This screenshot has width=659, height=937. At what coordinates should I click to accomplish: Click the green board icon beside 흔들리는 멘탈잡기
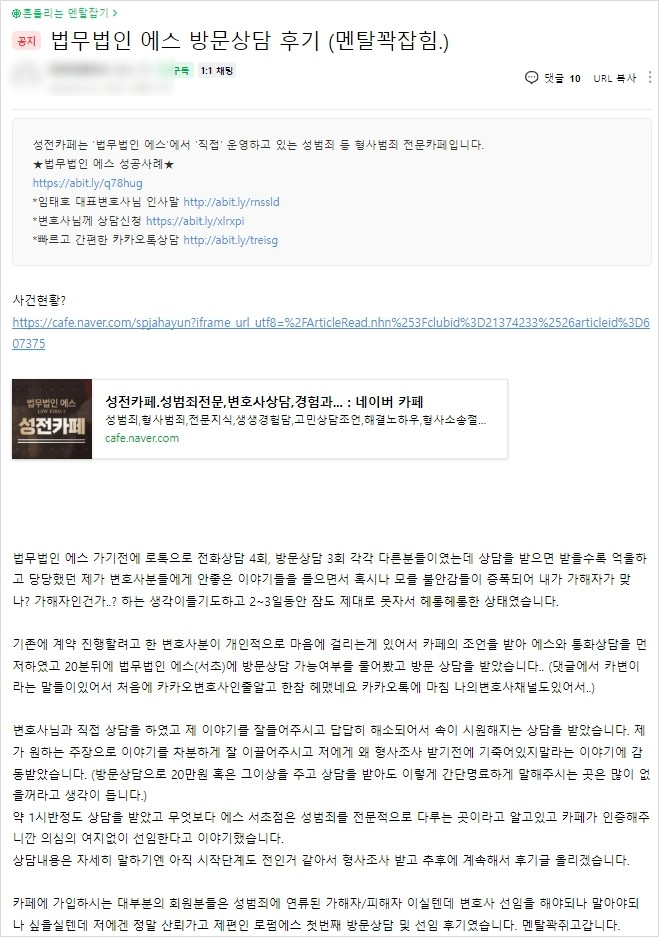pyautogui.click(x=16, y=13)
